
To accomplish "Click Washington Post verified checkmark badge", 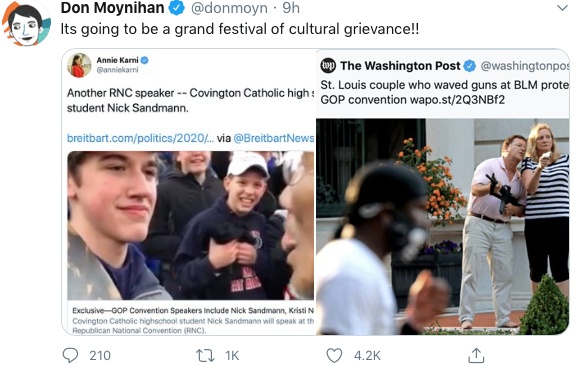I will [x=470, y=66].
